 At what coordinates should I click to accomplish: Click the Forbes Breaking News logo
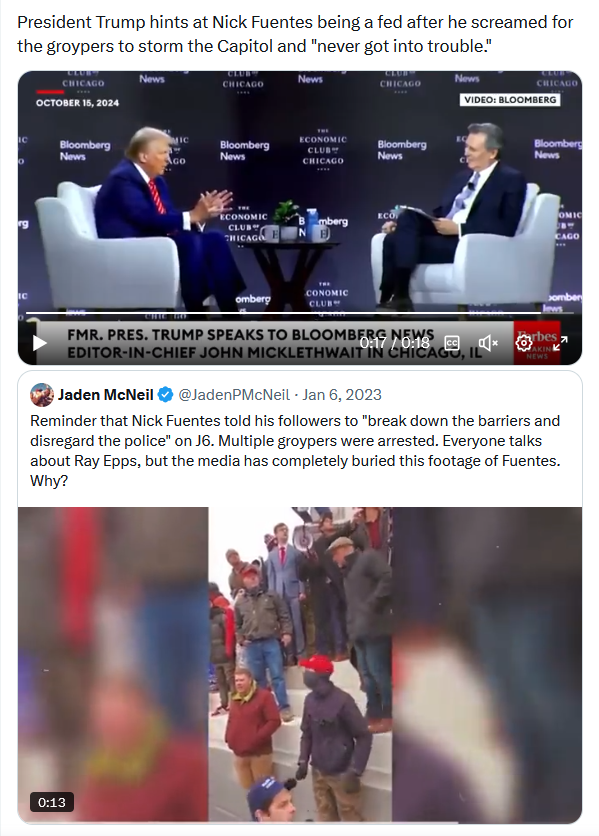(537, 342)
